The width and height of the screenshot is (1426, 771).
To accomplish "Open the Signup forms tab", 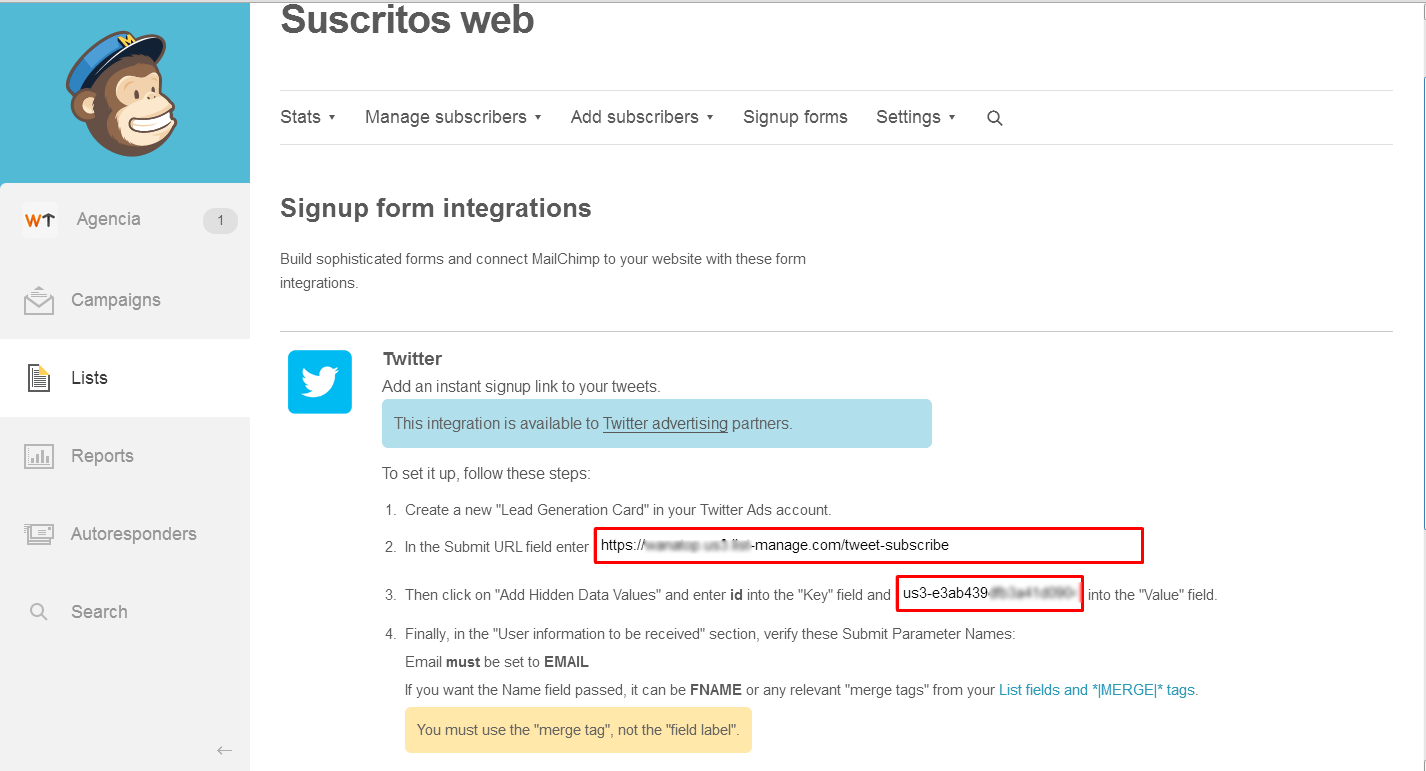I will coord(795,117).
